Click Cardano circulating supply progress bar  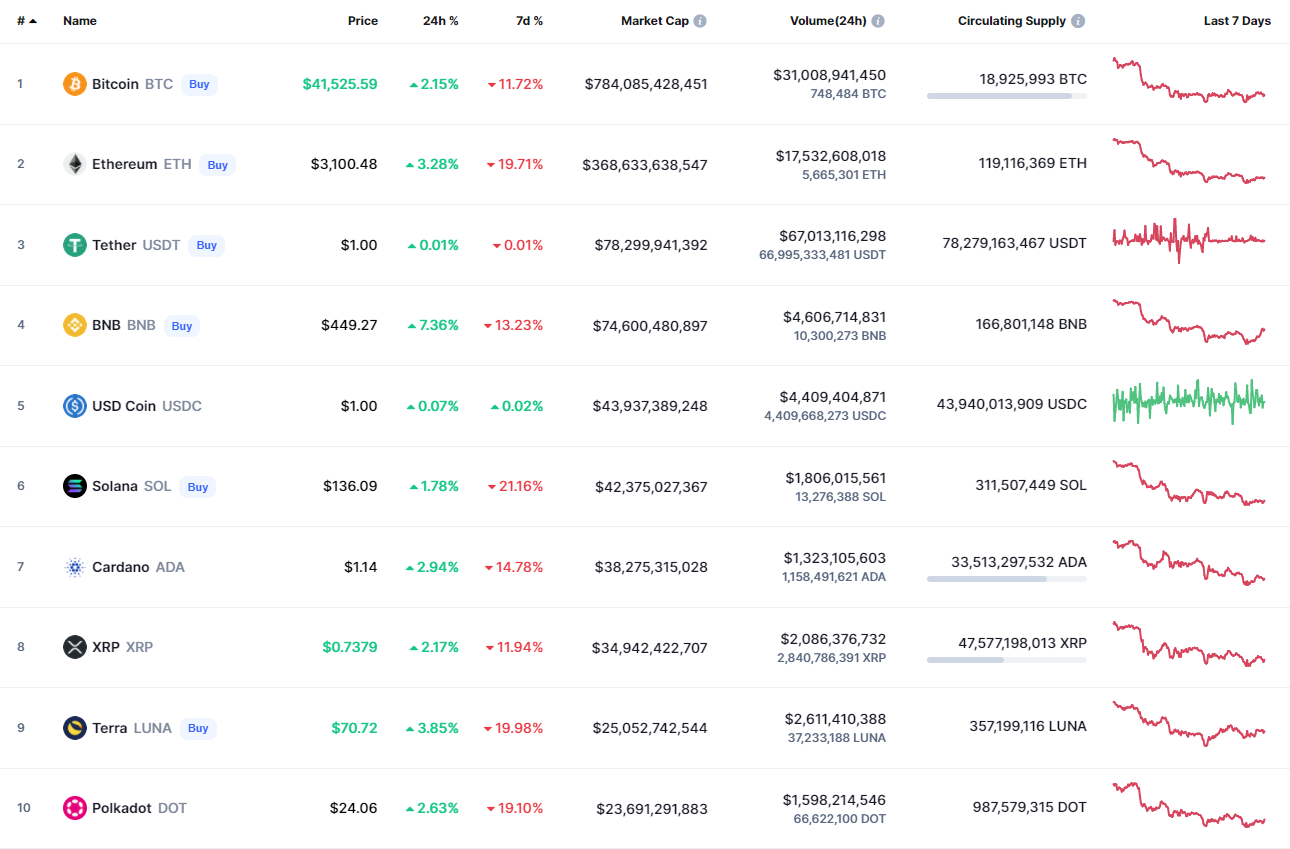tap(1006, 579)
